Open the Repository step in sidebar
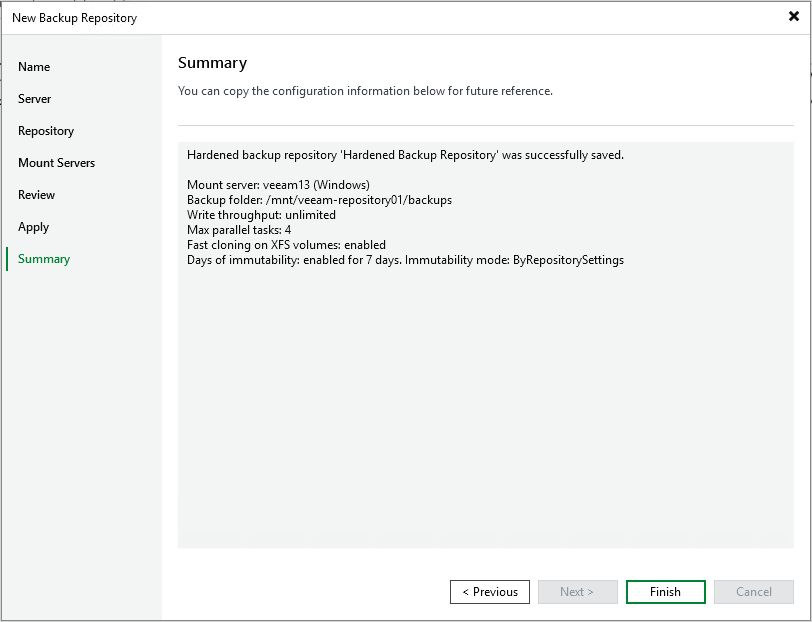The image size is (812, 622). (x=46, y=131)
